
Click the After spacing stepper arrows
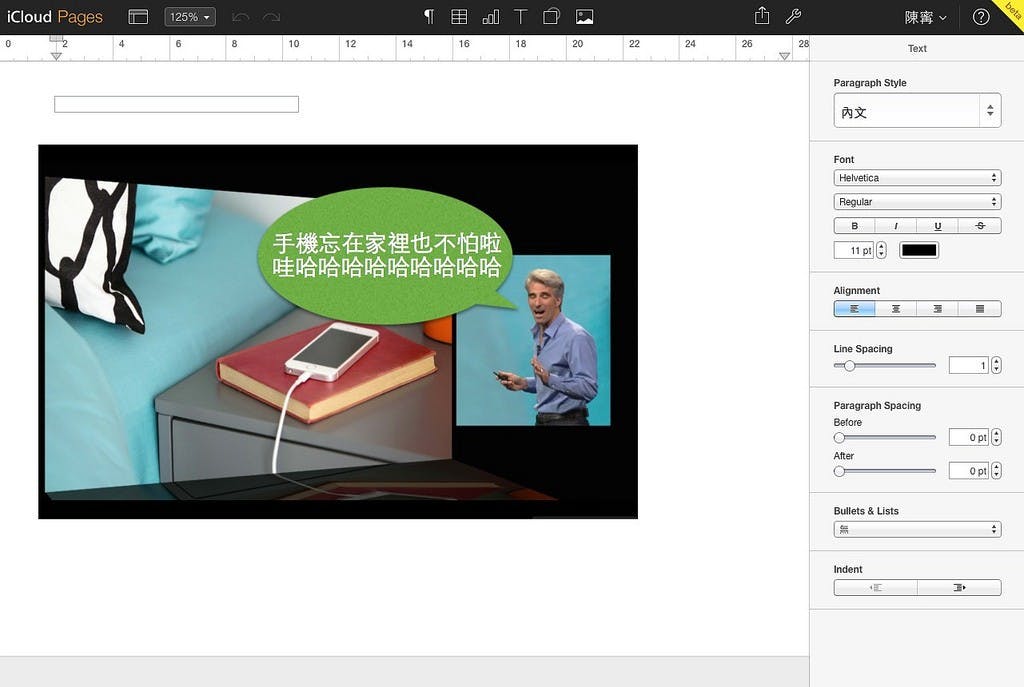[x=996, y=471]
